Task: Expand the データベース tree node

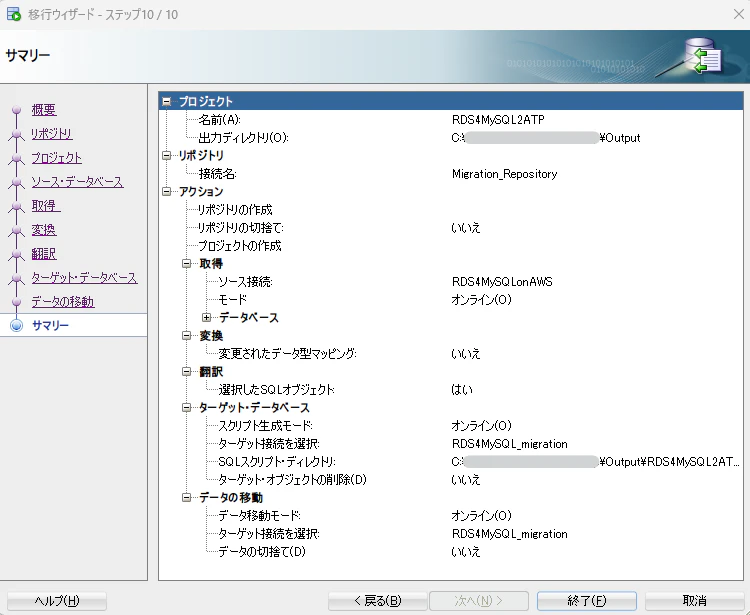Action: (x=206, y=318)
